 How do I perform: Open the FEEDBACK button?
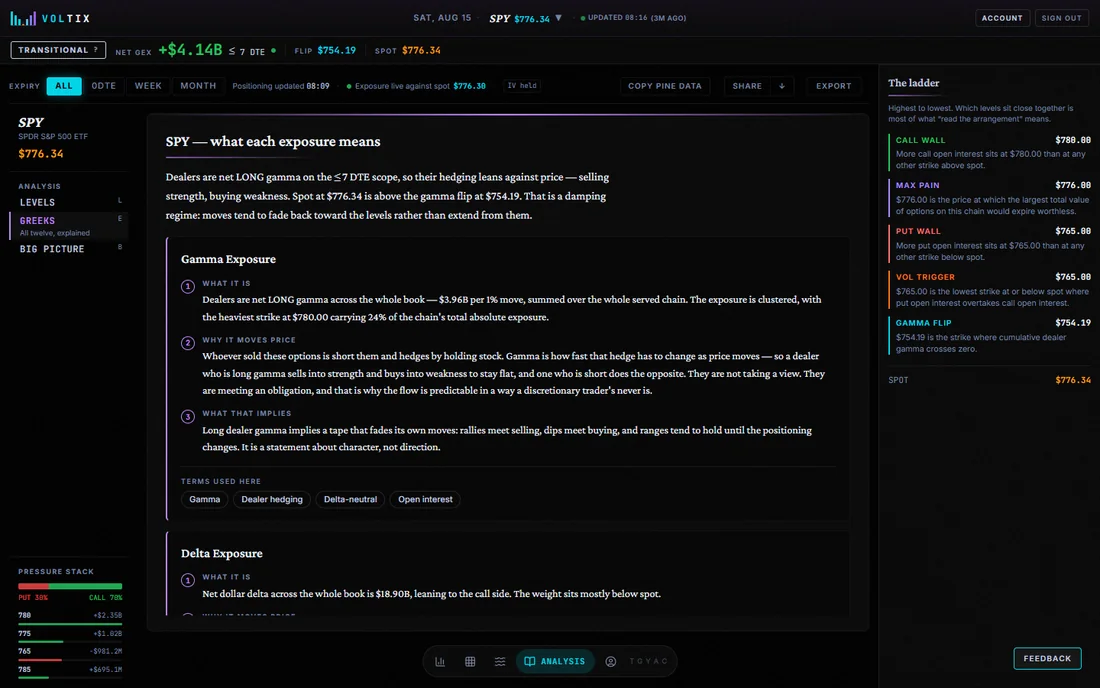[x=1047, y=659]
